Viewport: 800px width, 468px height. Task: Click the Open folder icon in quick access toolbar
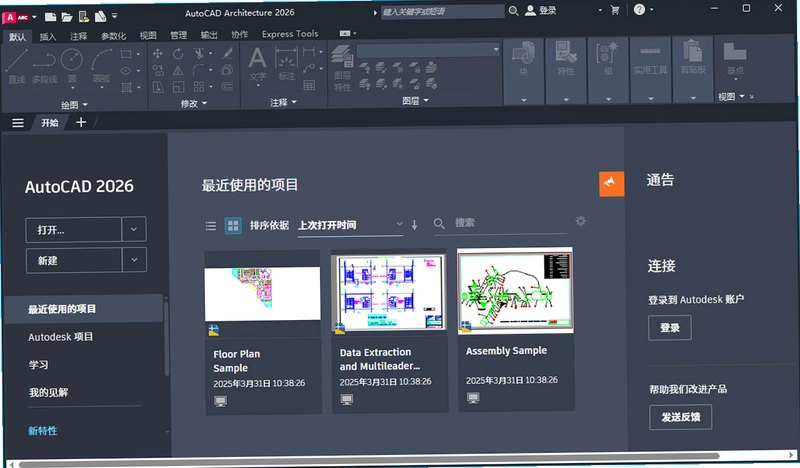67,17
